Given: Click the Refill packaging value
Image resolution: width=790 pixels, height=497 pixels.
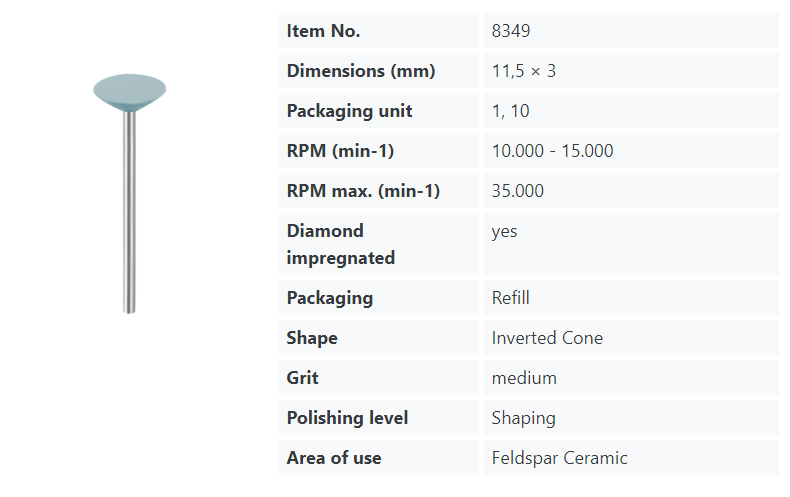Looking at the screenshot, I should click(x=510, y=298).
